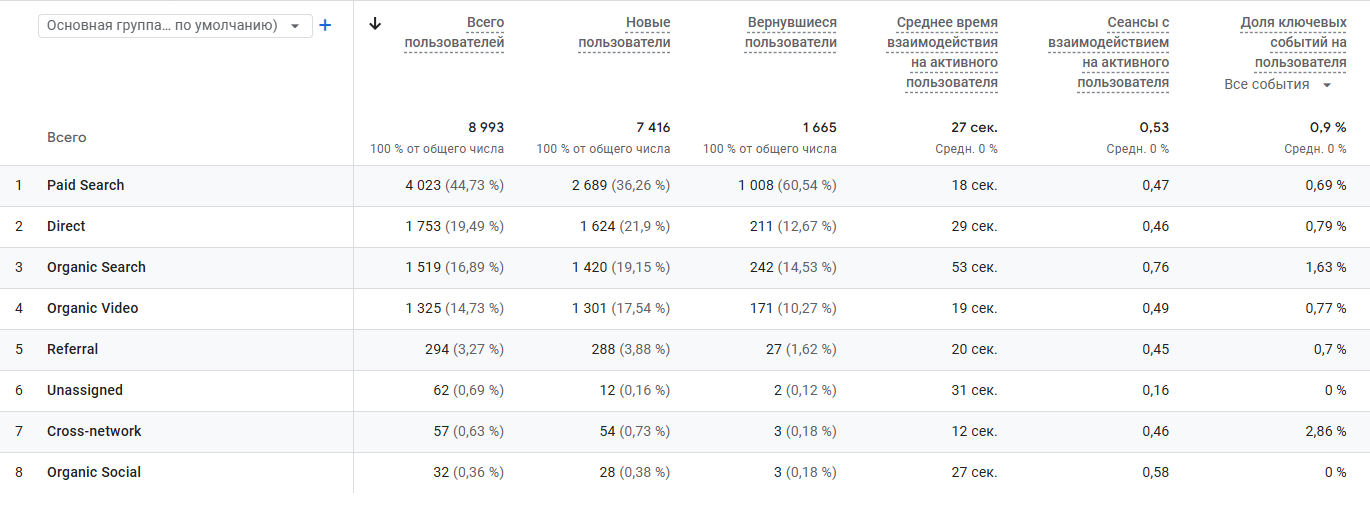
Task: Click the Cross-network row label
Action: point(94,431)
